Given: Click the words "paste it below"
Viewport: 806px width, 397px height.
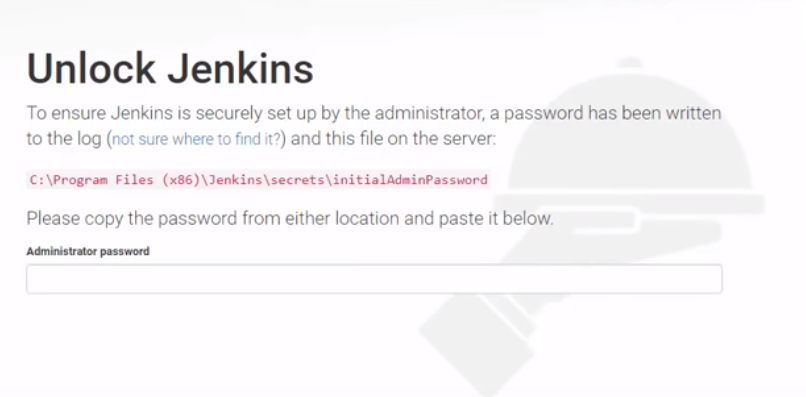Looking at the screenshot, I should click(496, 218).
